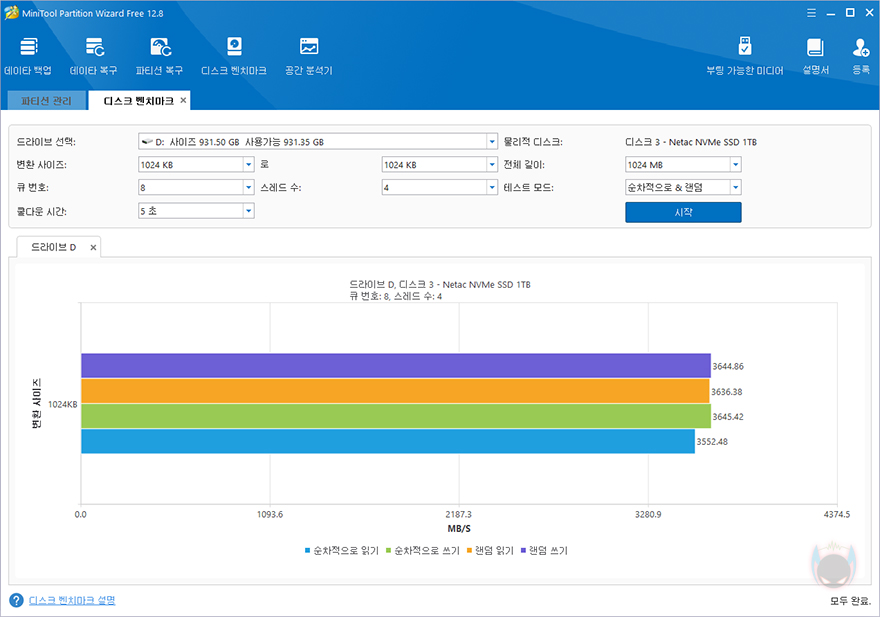Click the green 순차적으로 쓰기 legend swatch
This screenshot has height=617, width=880.
pyautogui.click(x=388, y=550)
